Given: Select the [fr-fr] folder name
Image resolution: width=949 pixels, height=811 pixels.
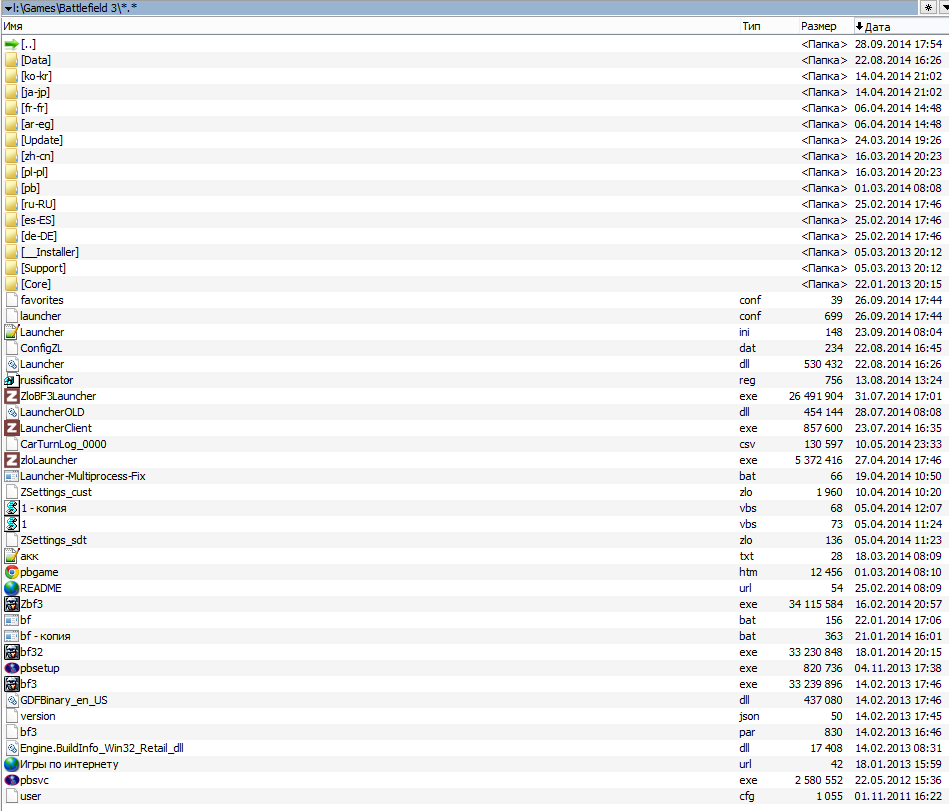Looking at the screenshot, I should click(x=34, y=108).
